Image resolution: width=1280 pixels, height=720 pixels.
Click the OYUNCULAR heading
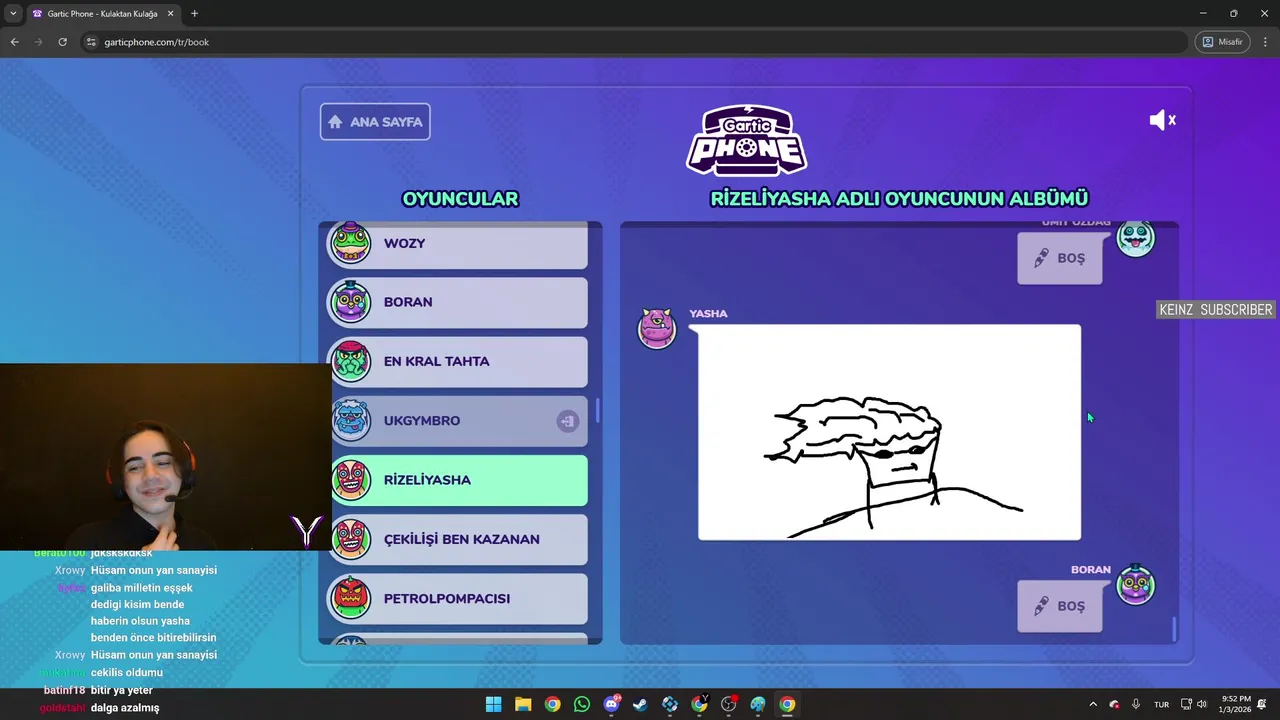[460, 199]
